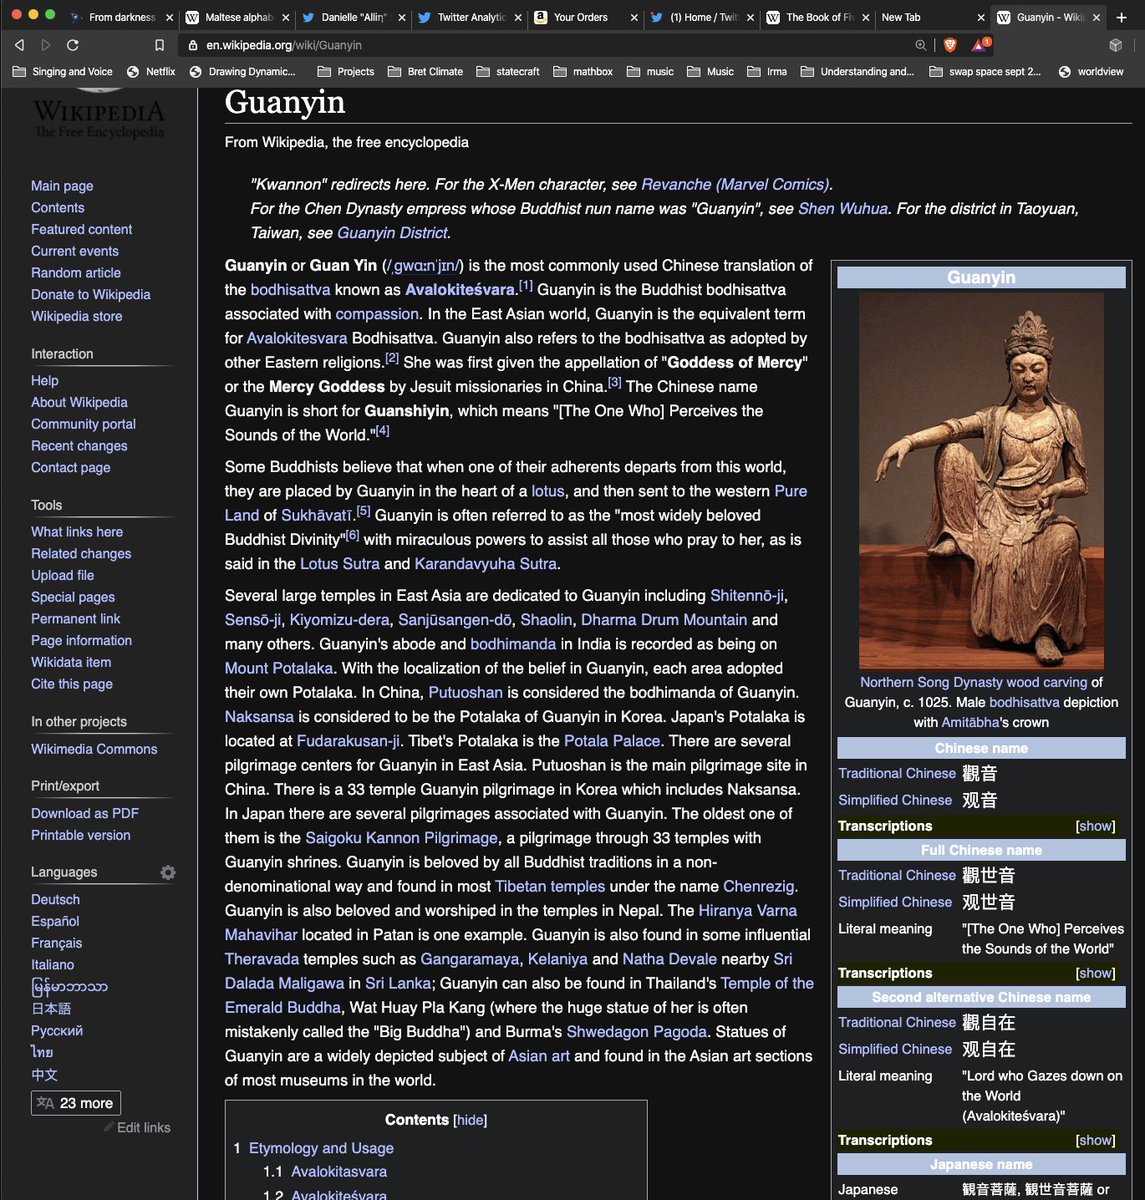The height and width of the screenshot is (1200, 1145).
Task: Open Revanche (Marvel Comics) link
Action: [735, 184]
